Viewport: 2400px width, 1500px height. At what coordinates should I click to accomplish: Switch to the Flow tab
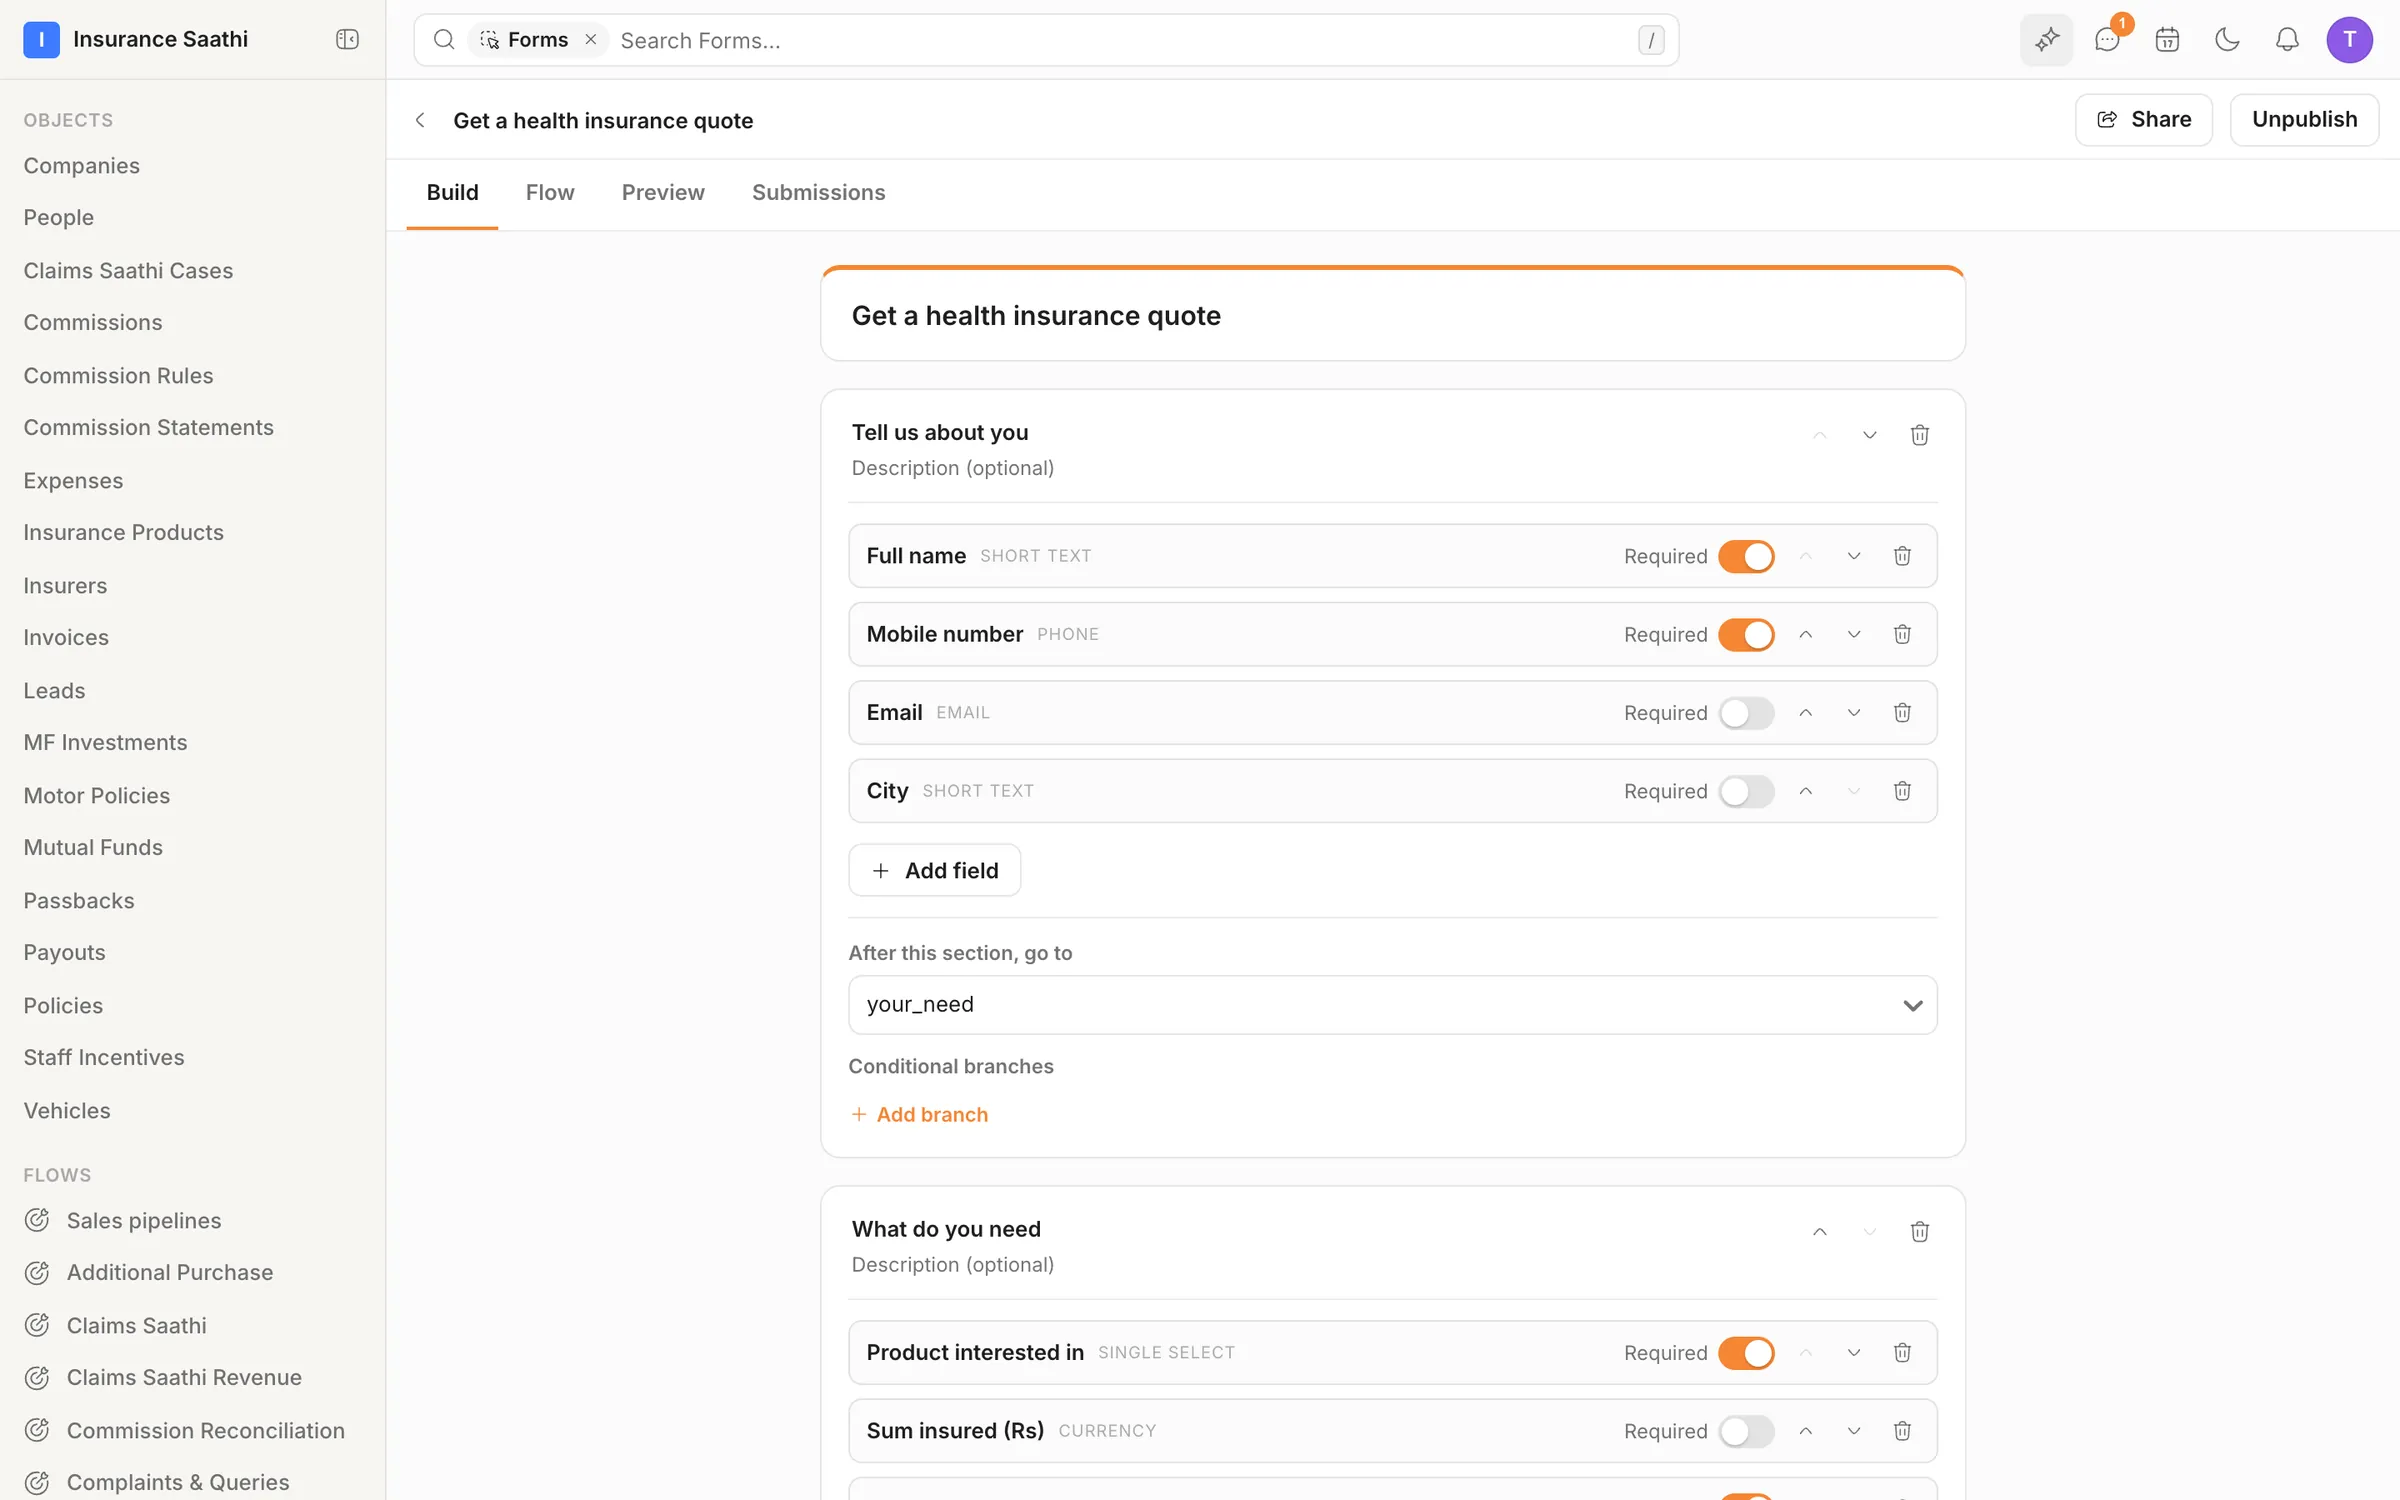coord(550,192)
